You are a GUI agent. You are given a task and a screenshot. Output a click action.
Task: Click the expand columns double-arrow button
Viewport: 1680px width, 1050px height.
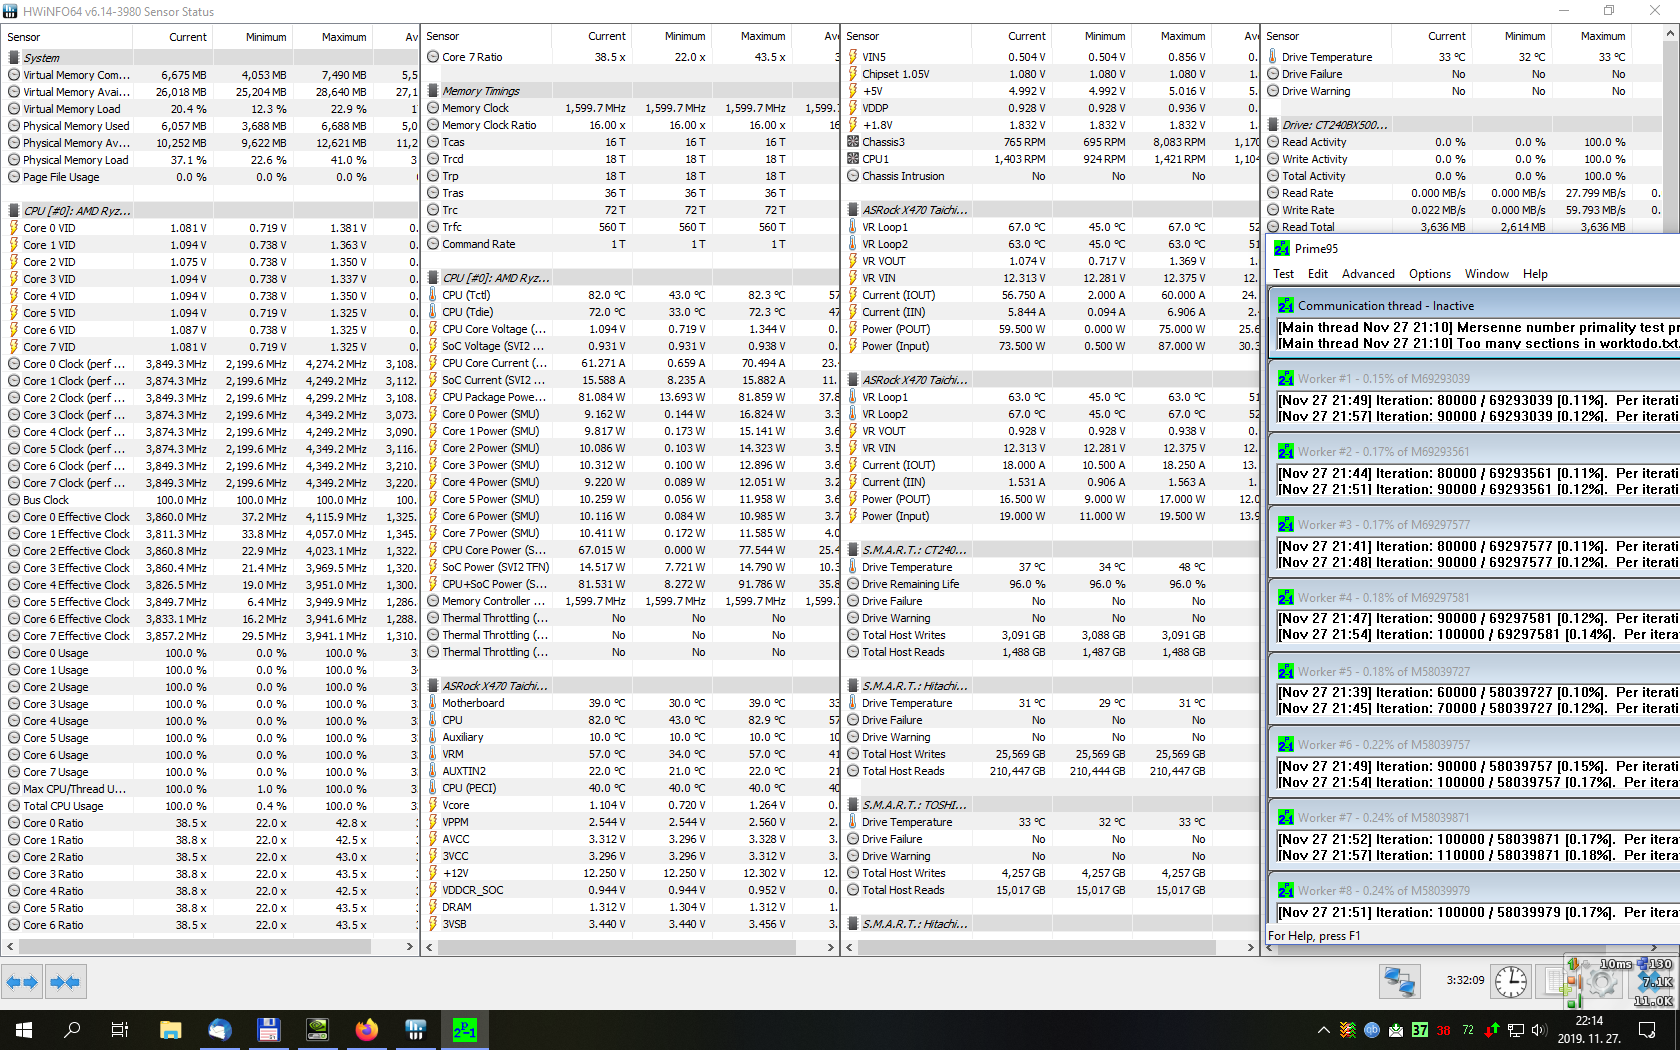coord(22,982)
